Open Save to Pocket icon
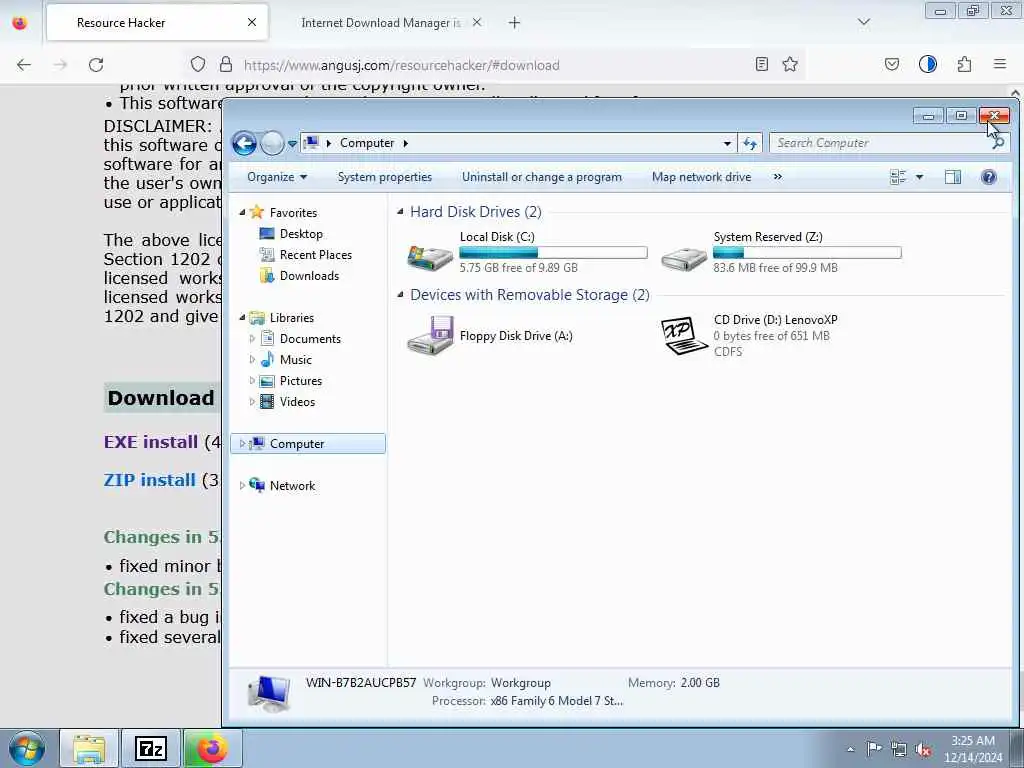 tap(892, 64)
